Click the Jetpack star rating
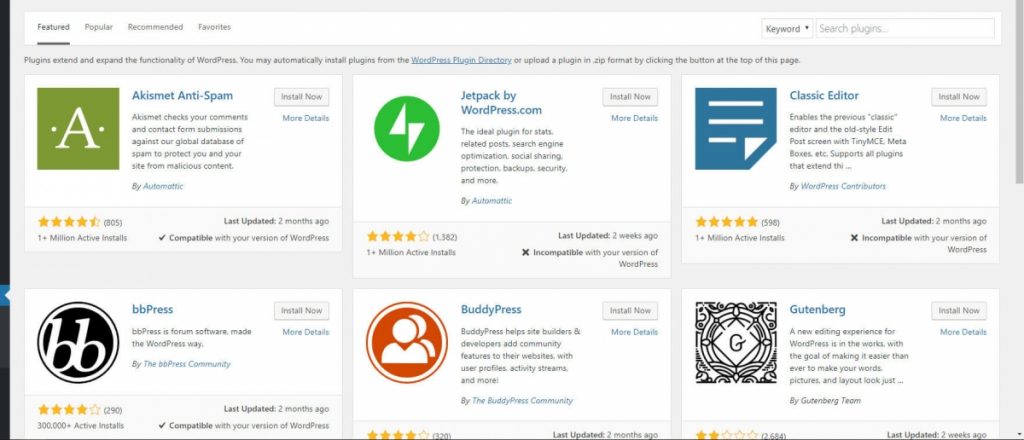This screenshot has width=1024, height=440. click(x=398, y=236)
